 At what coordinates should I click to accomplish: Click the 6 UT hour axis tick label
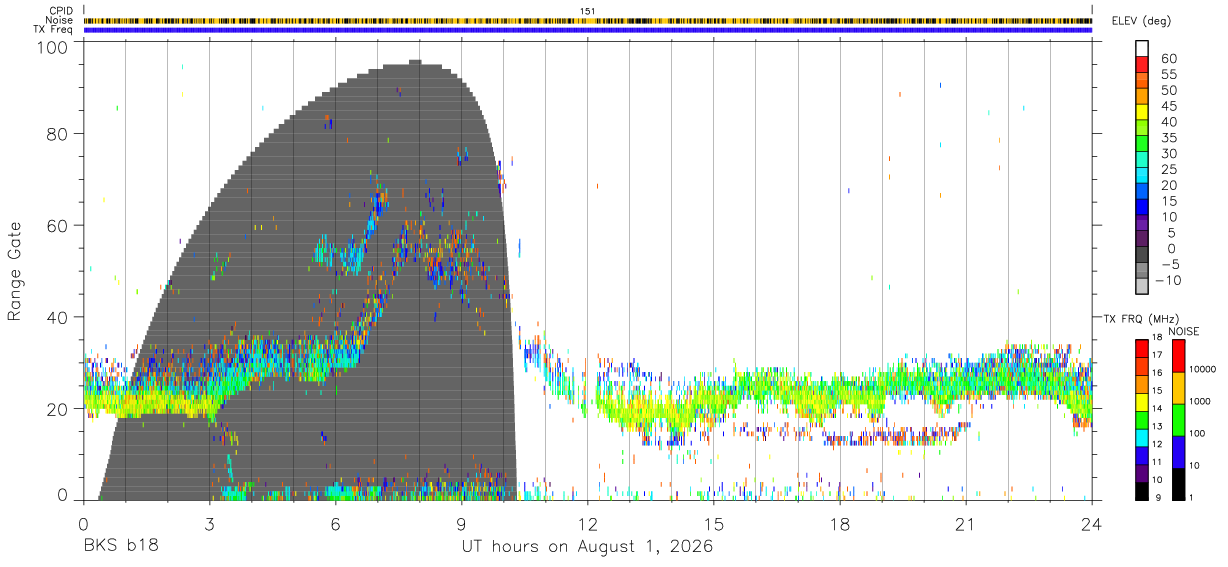pyautogui.click(x=336, y=524)
